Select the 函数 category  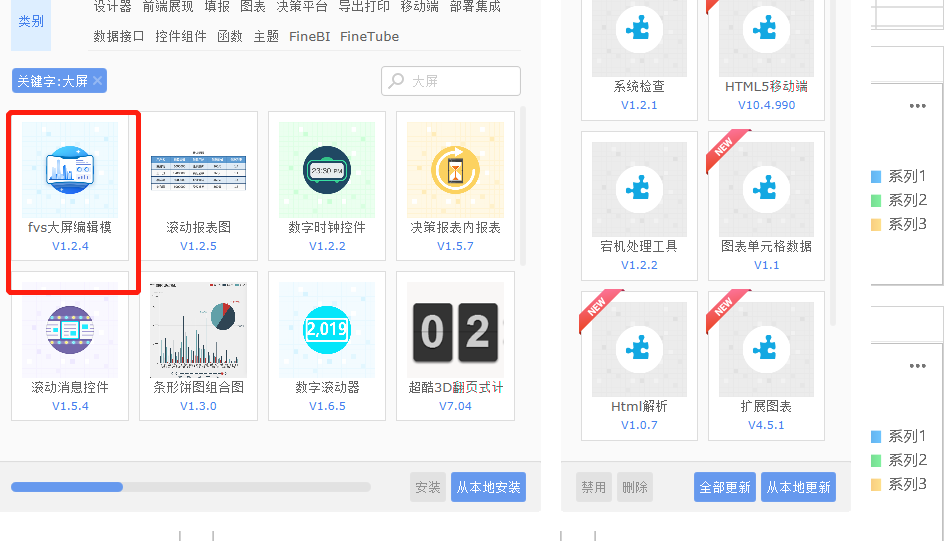click(230, 36)
